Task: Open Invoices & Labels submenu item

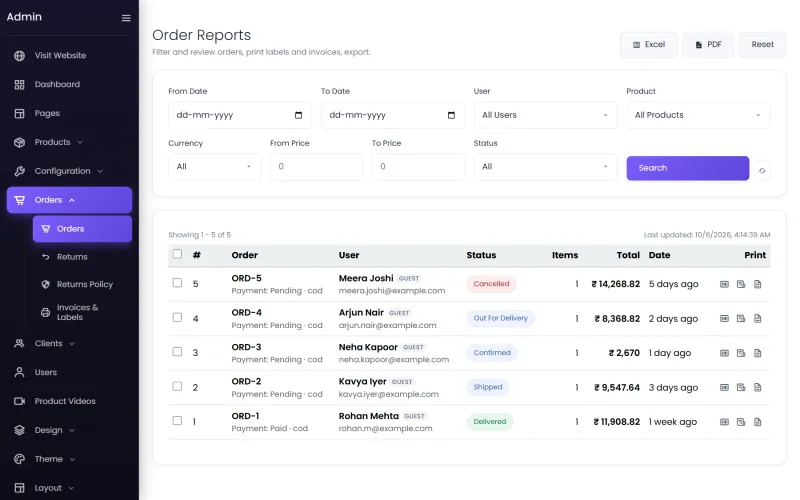Action: click(82, 312)
